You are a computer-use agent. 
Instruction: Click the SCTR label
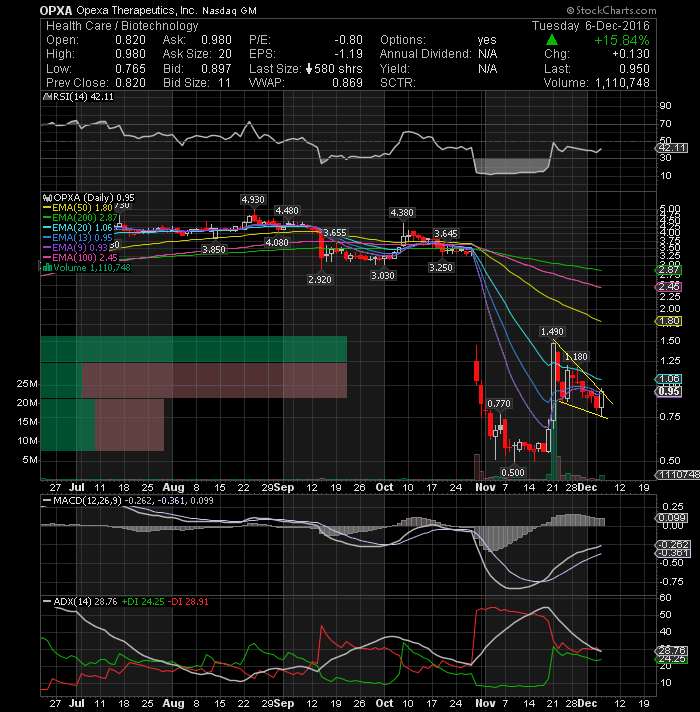pyautogui.click(x=398, y=83)
